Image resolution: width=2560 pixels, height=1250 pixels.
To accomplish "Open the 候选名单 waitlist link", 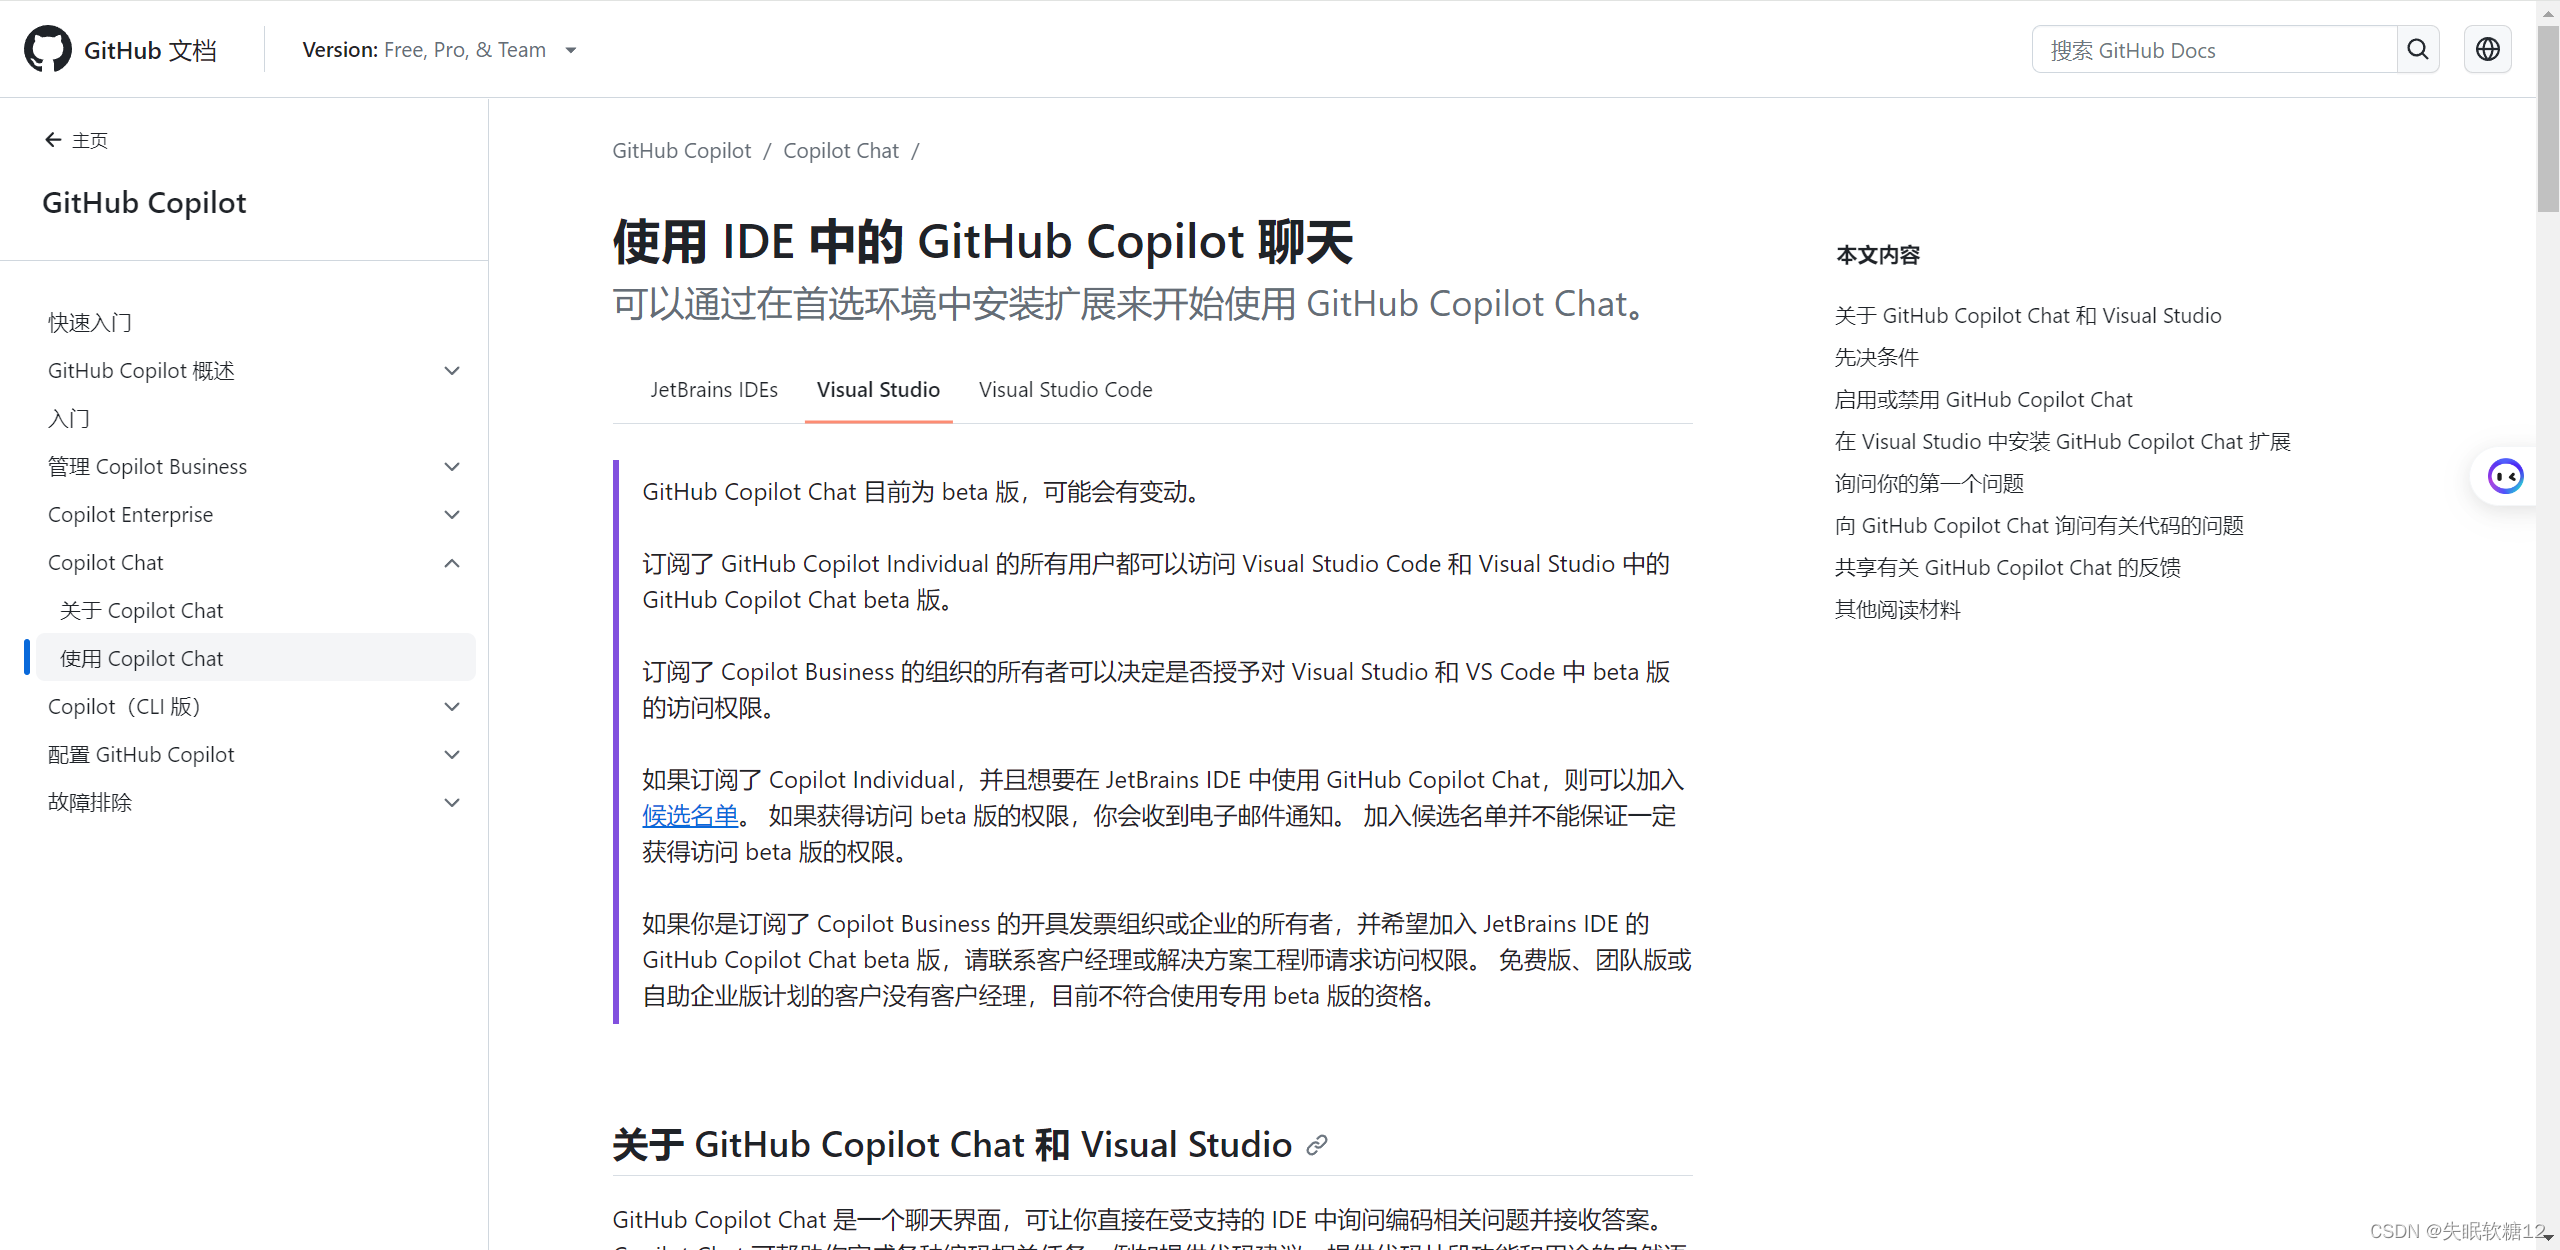I will [690, 816].
